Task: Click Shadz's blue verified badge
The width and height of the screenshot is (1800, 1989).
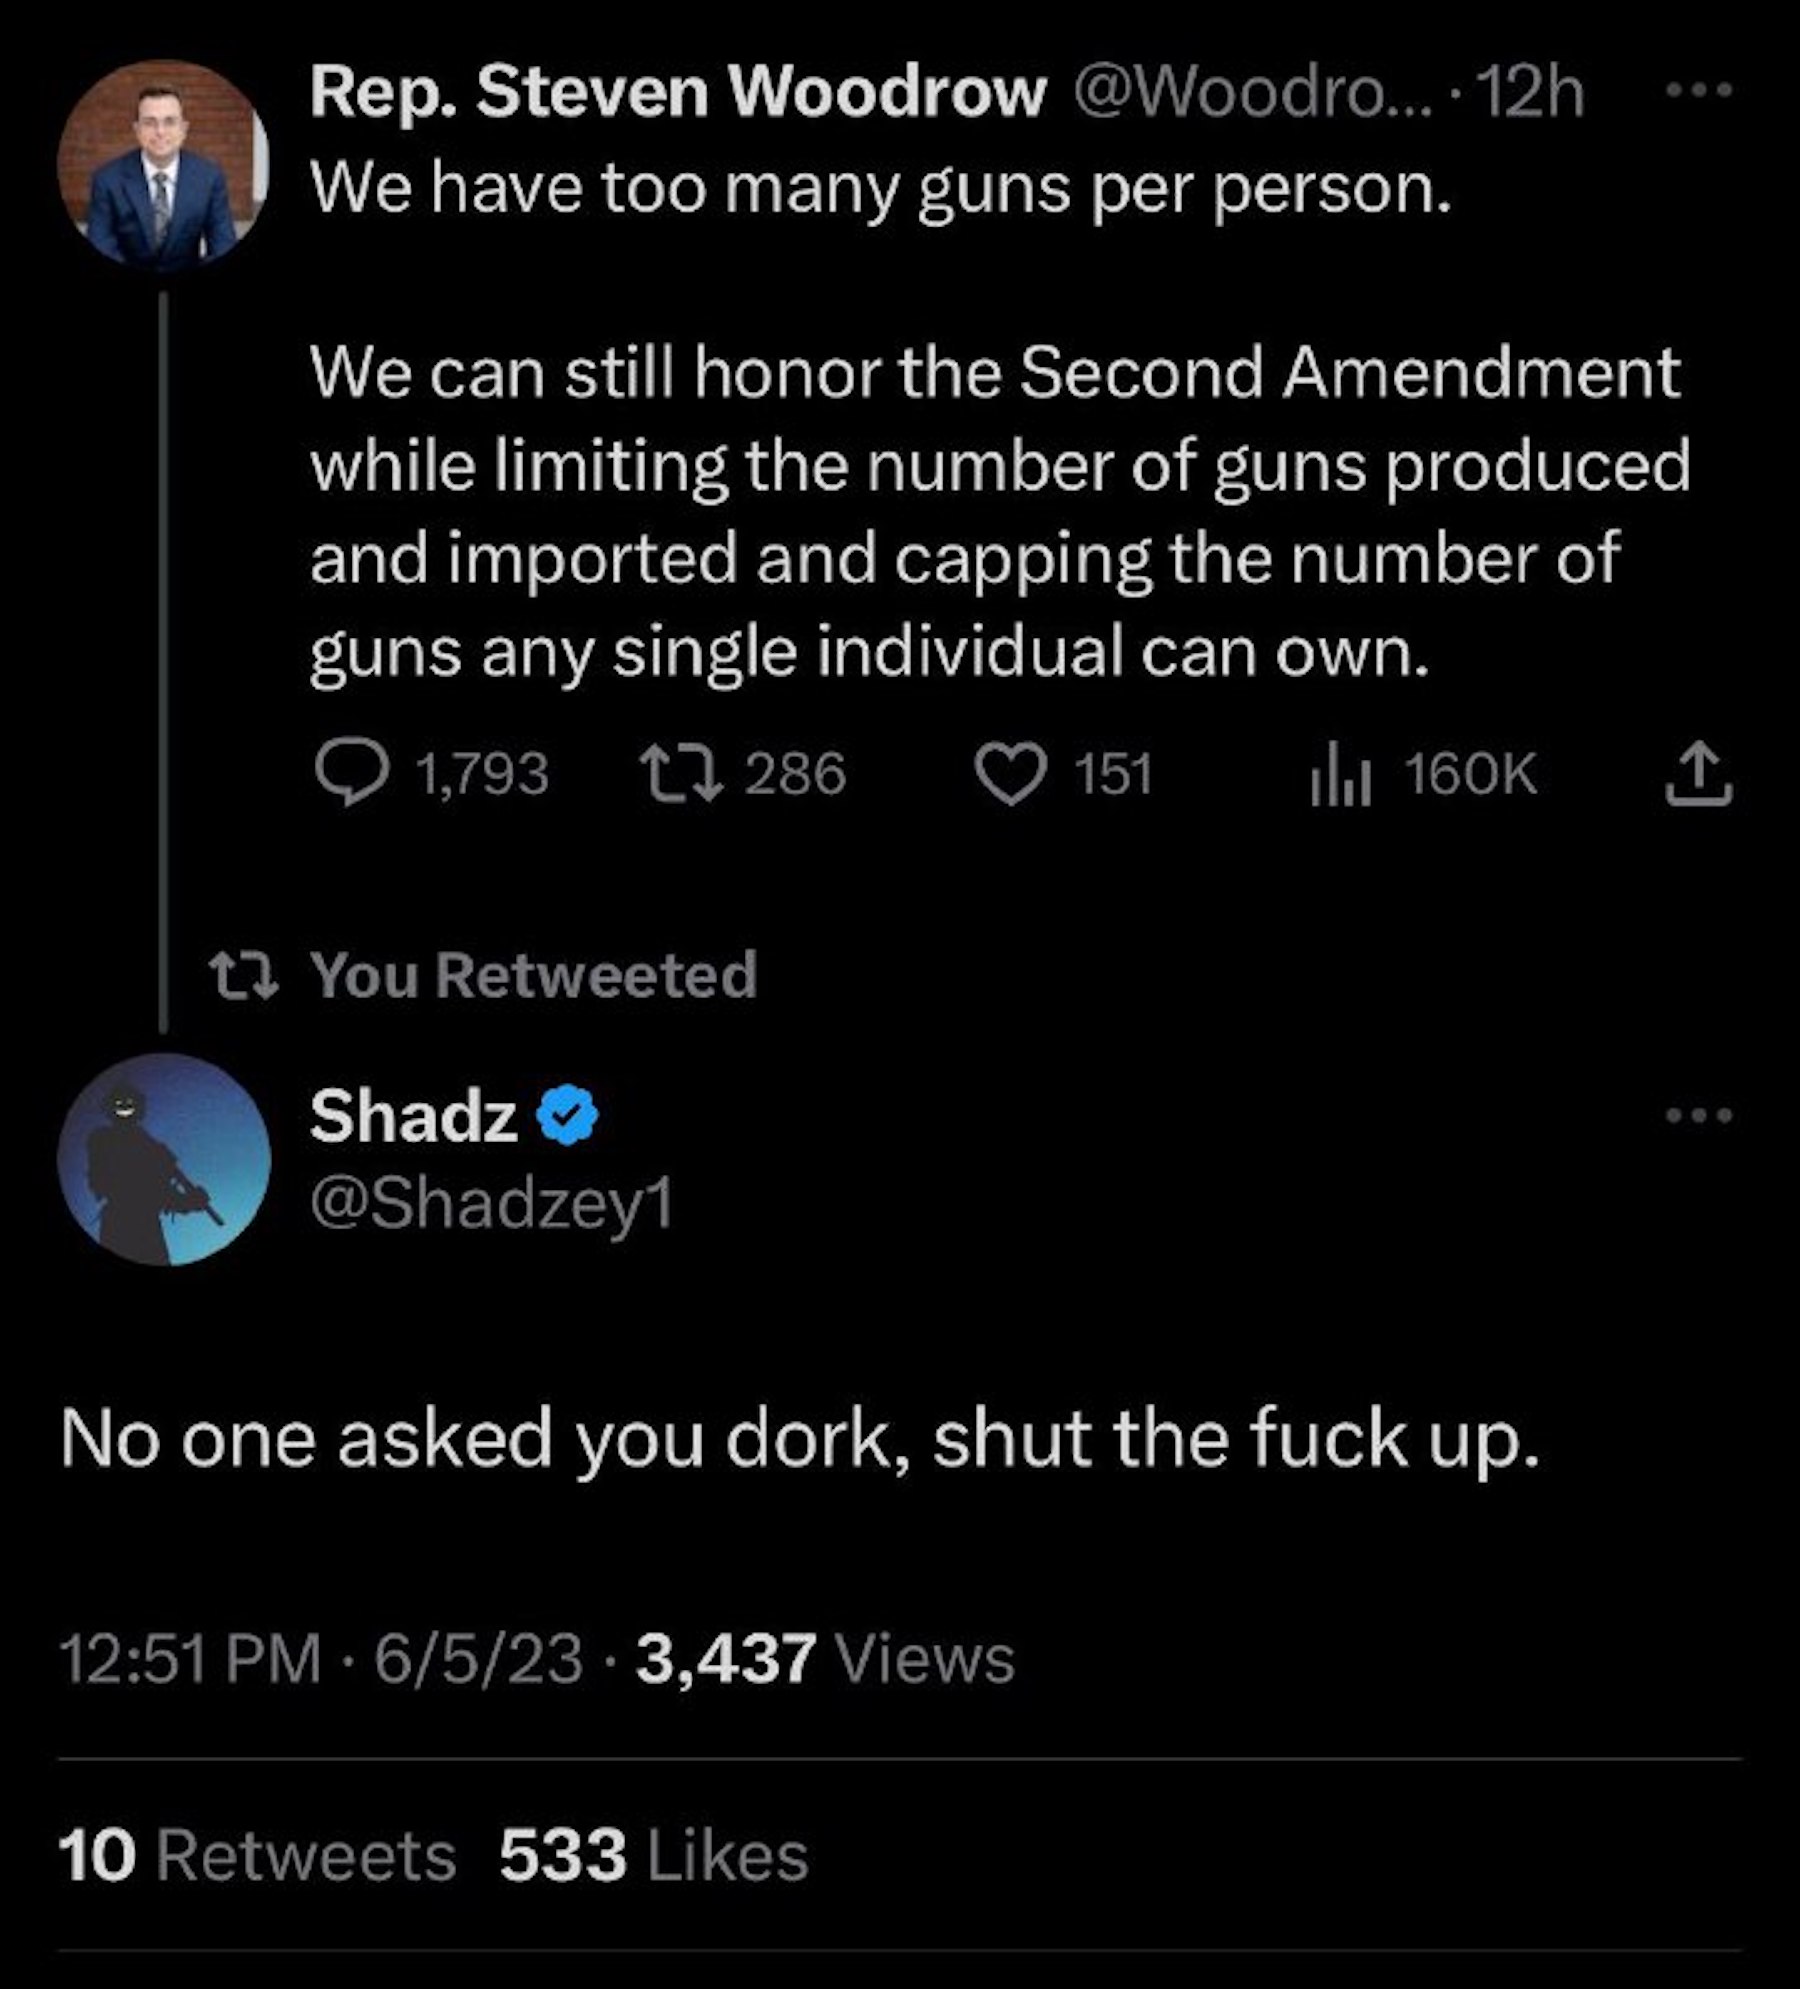Action: (568, 1115)
